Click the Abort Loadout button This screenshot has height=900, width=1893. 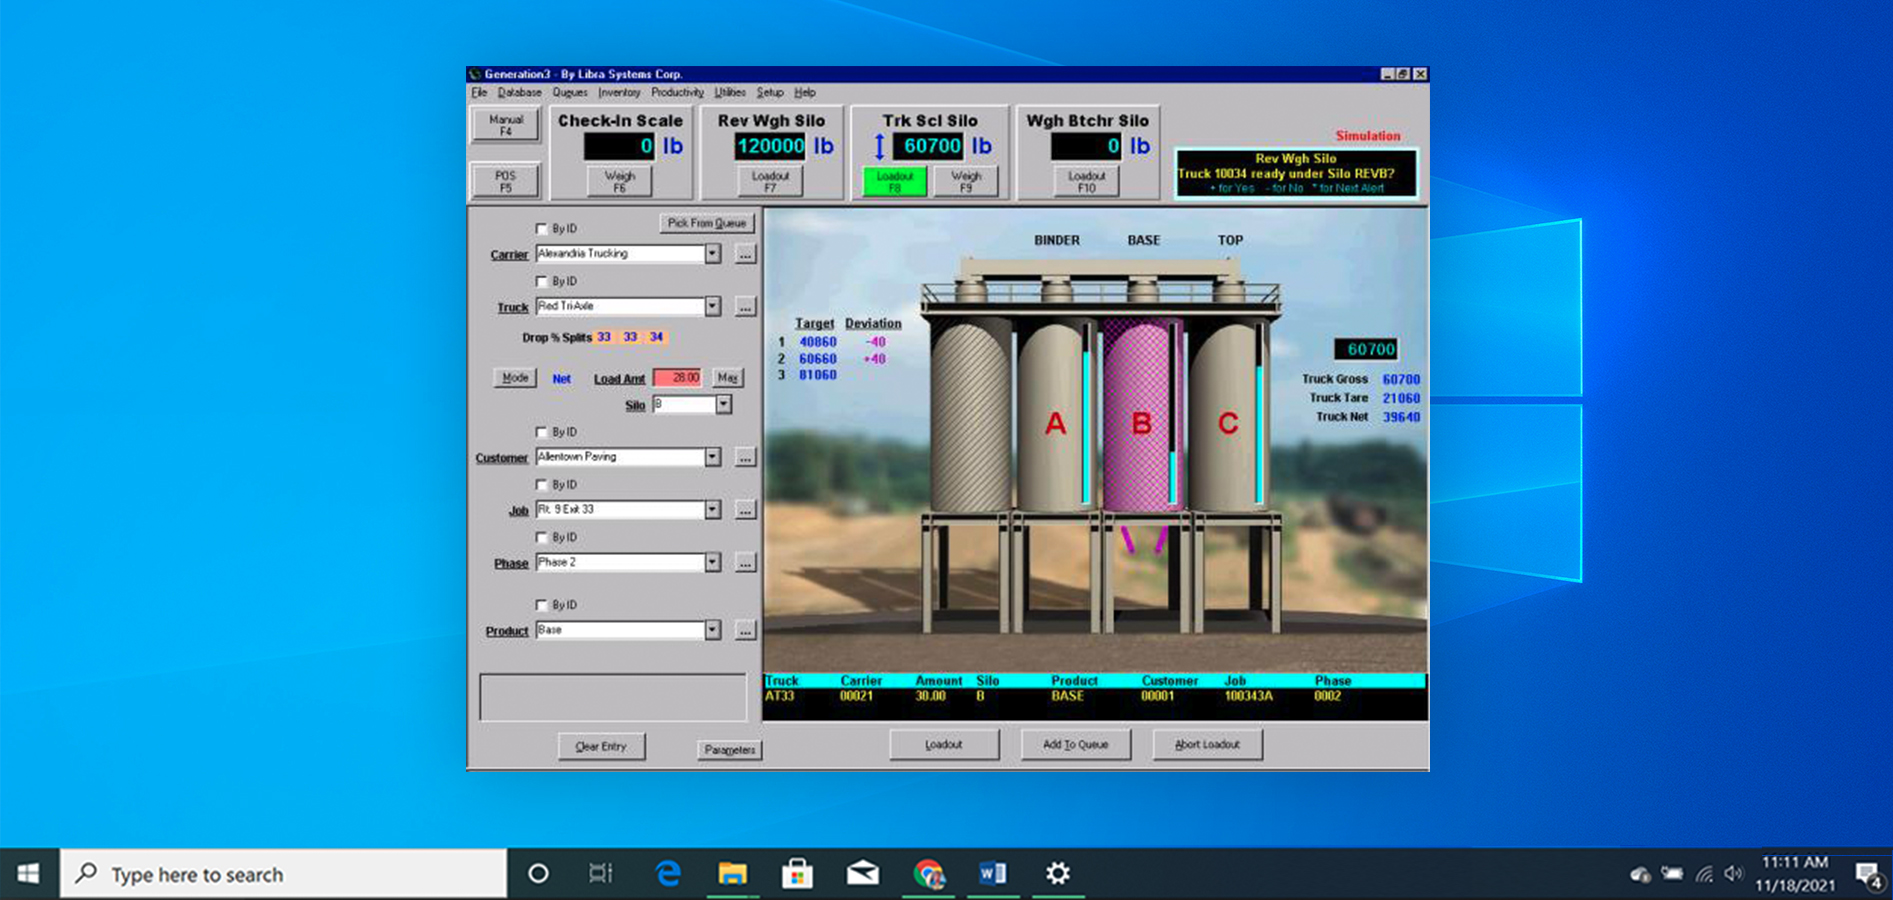(x=1207, y=745)
